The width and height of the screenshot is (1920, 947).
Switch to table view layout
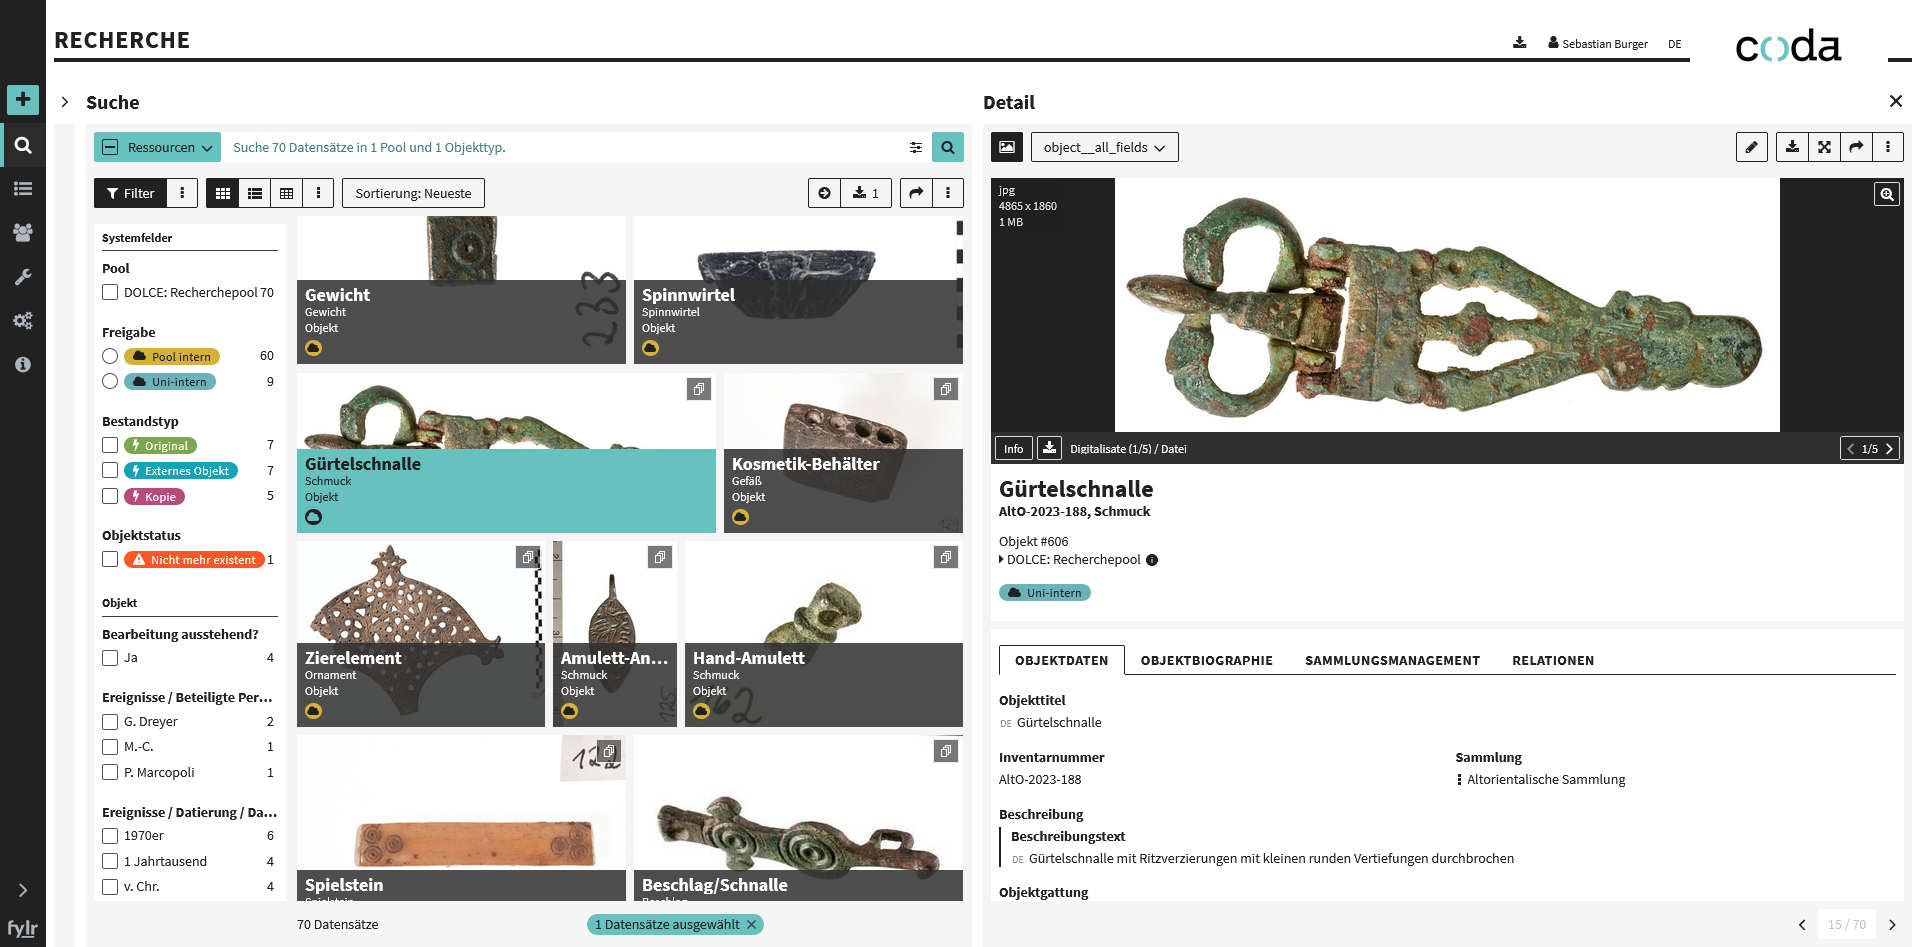(x=287, y=193)
